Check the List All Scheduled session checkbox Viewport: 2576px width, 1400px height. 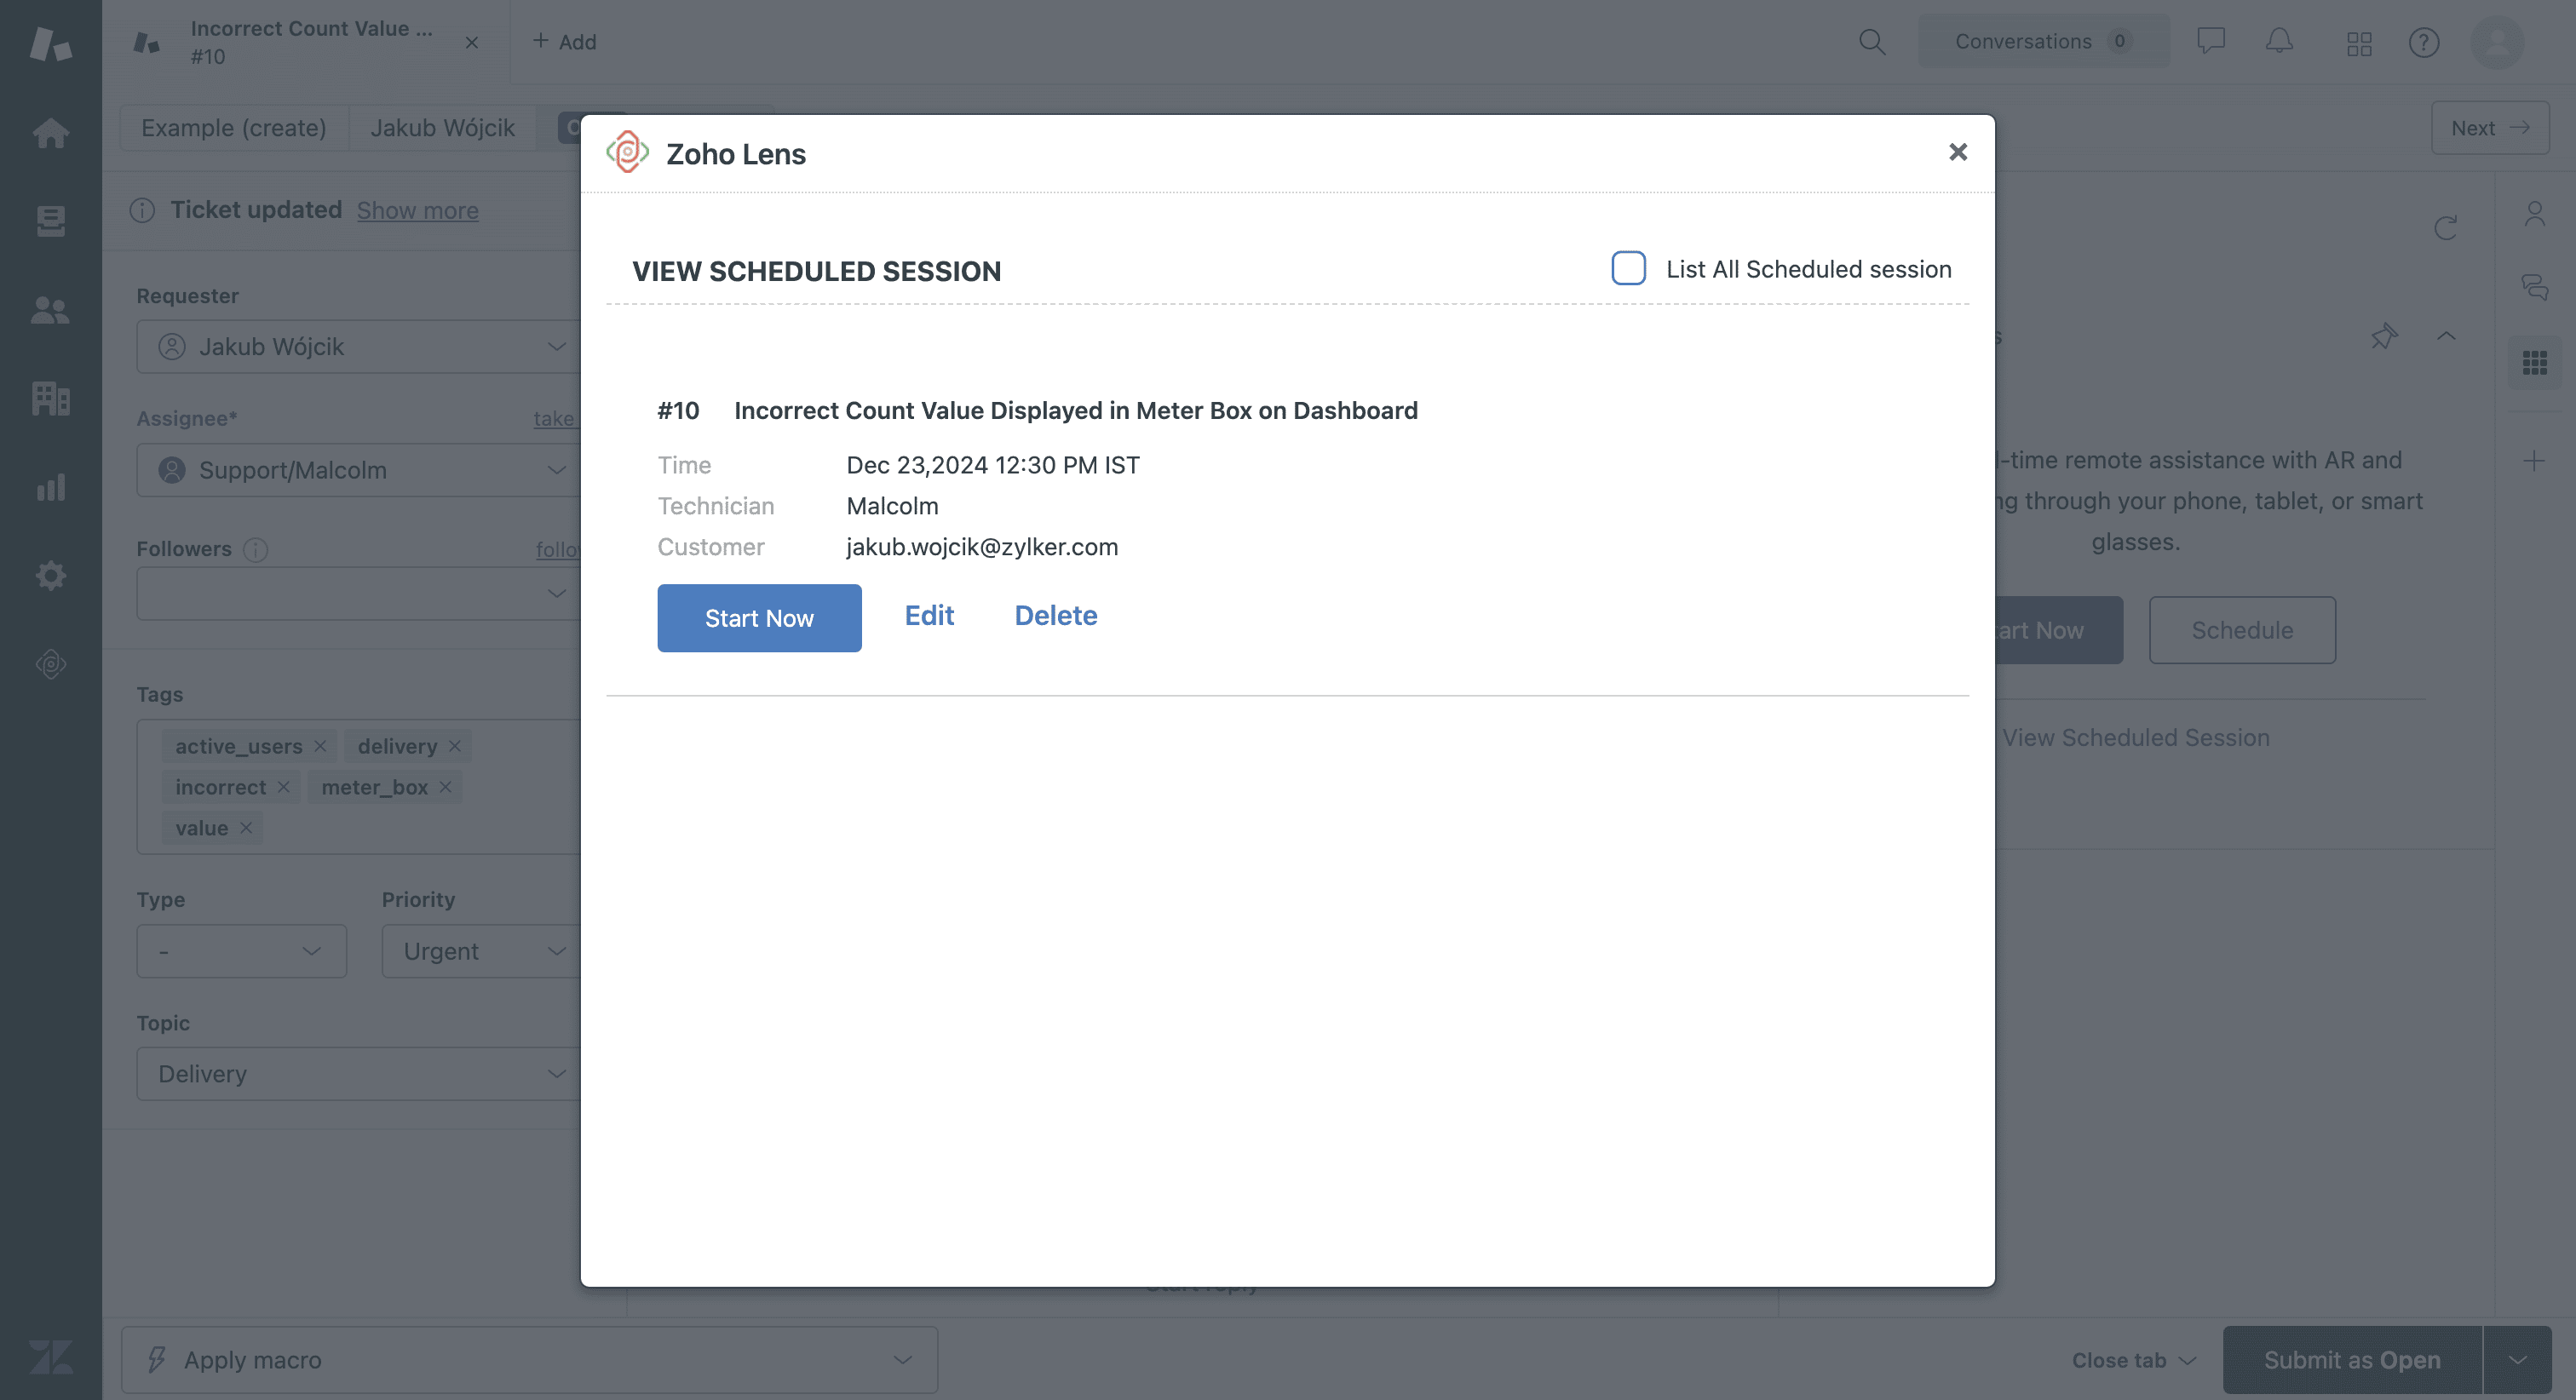pyautogui.click(x=1628, y=268)
